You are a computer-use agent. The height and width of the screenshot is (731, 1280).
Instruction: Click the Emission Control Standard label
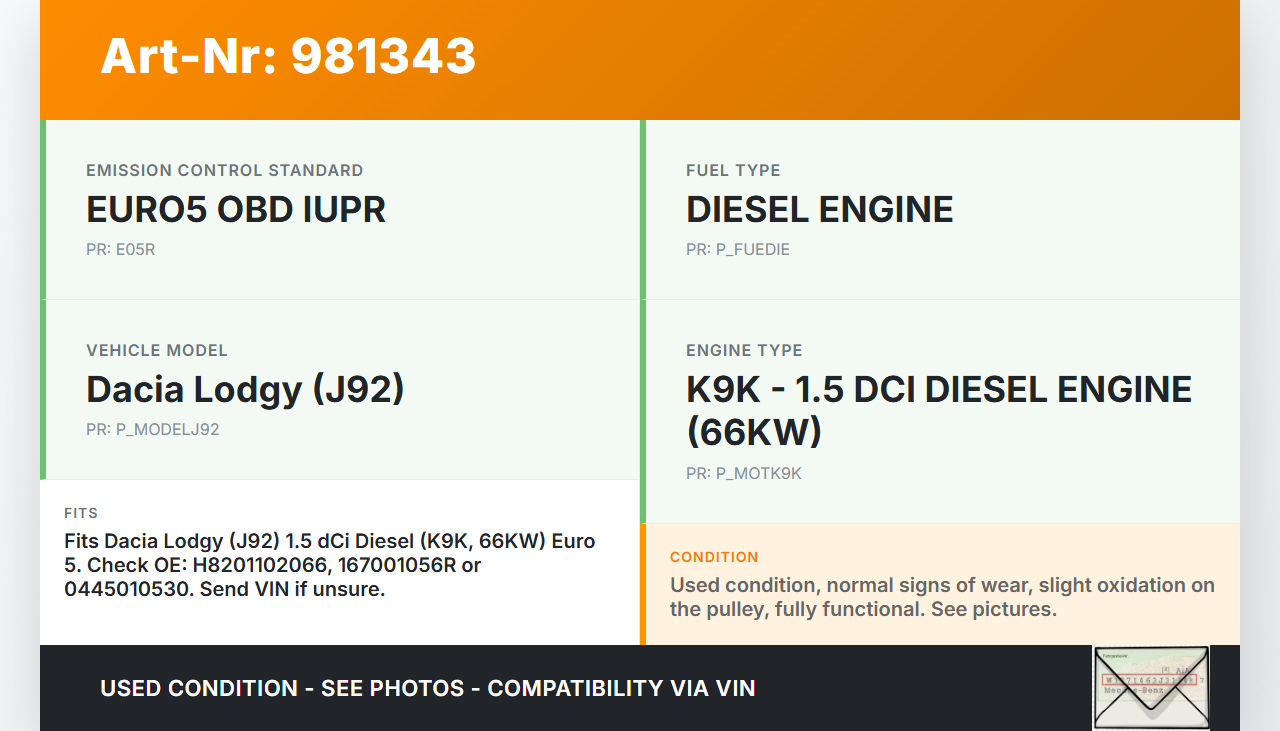[224, 170]
